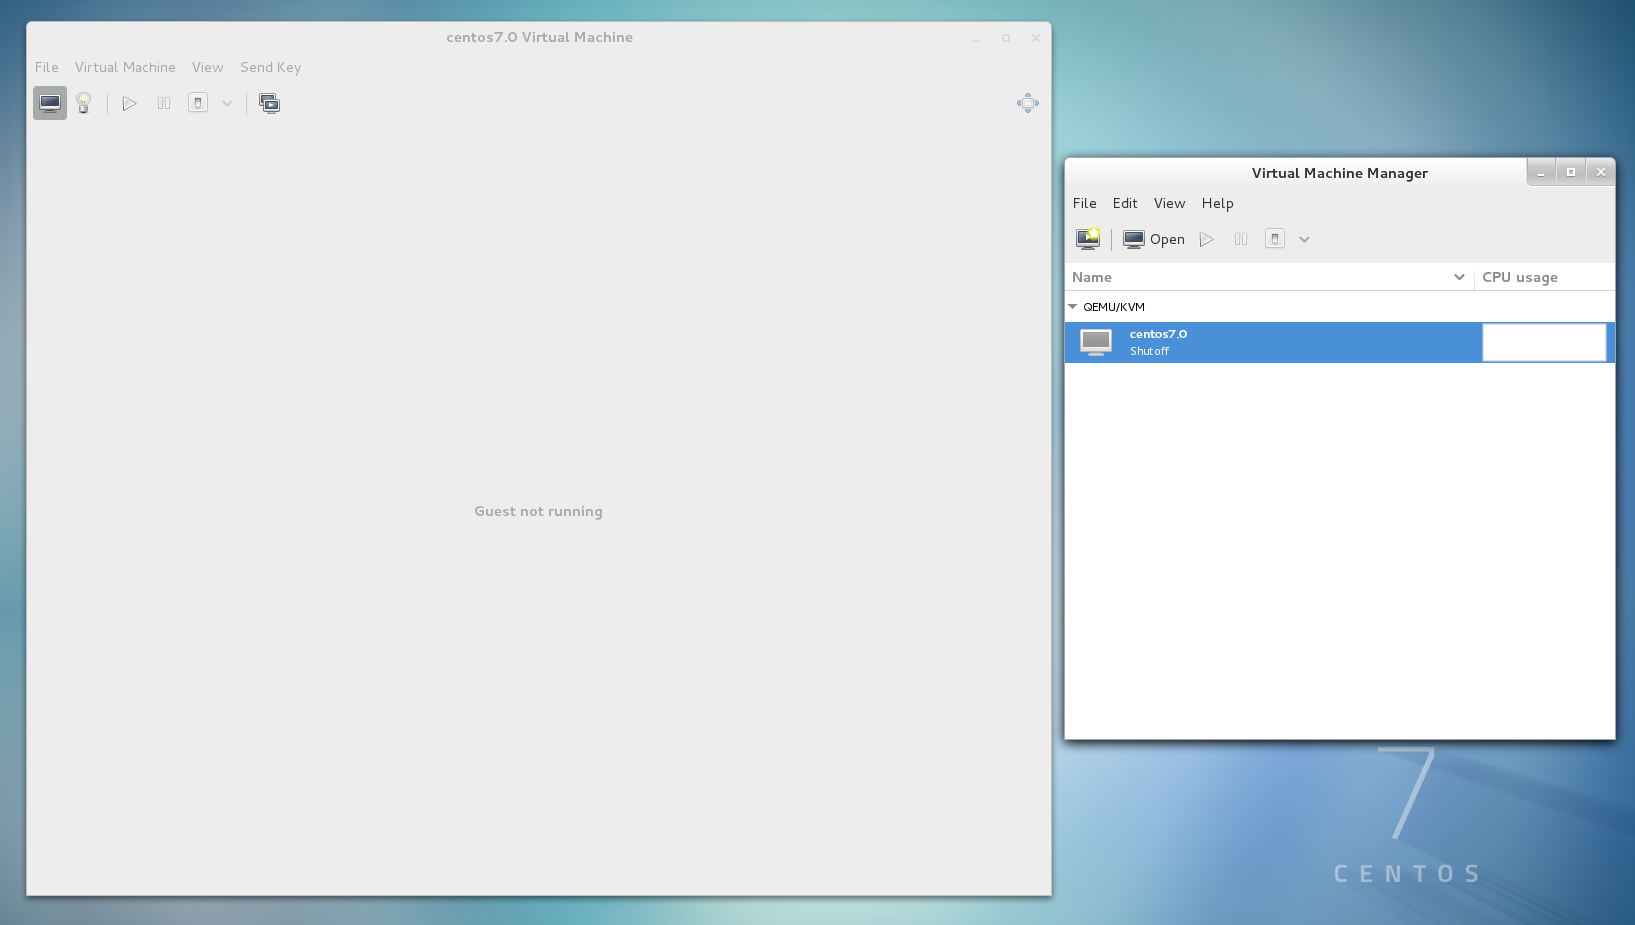Sort by Name column header
Viewport: 1635px width, 925px height.
[x=1269, y=277]
